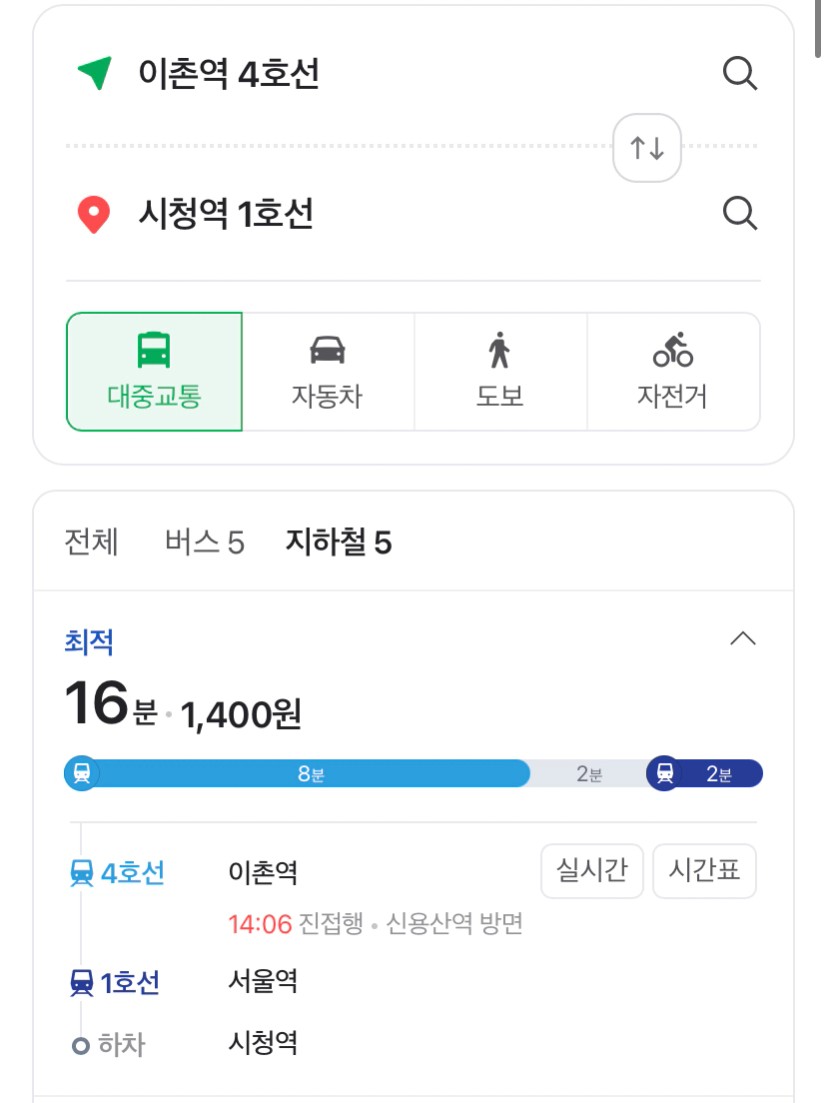Click the 8분 blue route segment bar
The image size is (827, 1103).
pos(313,774)
